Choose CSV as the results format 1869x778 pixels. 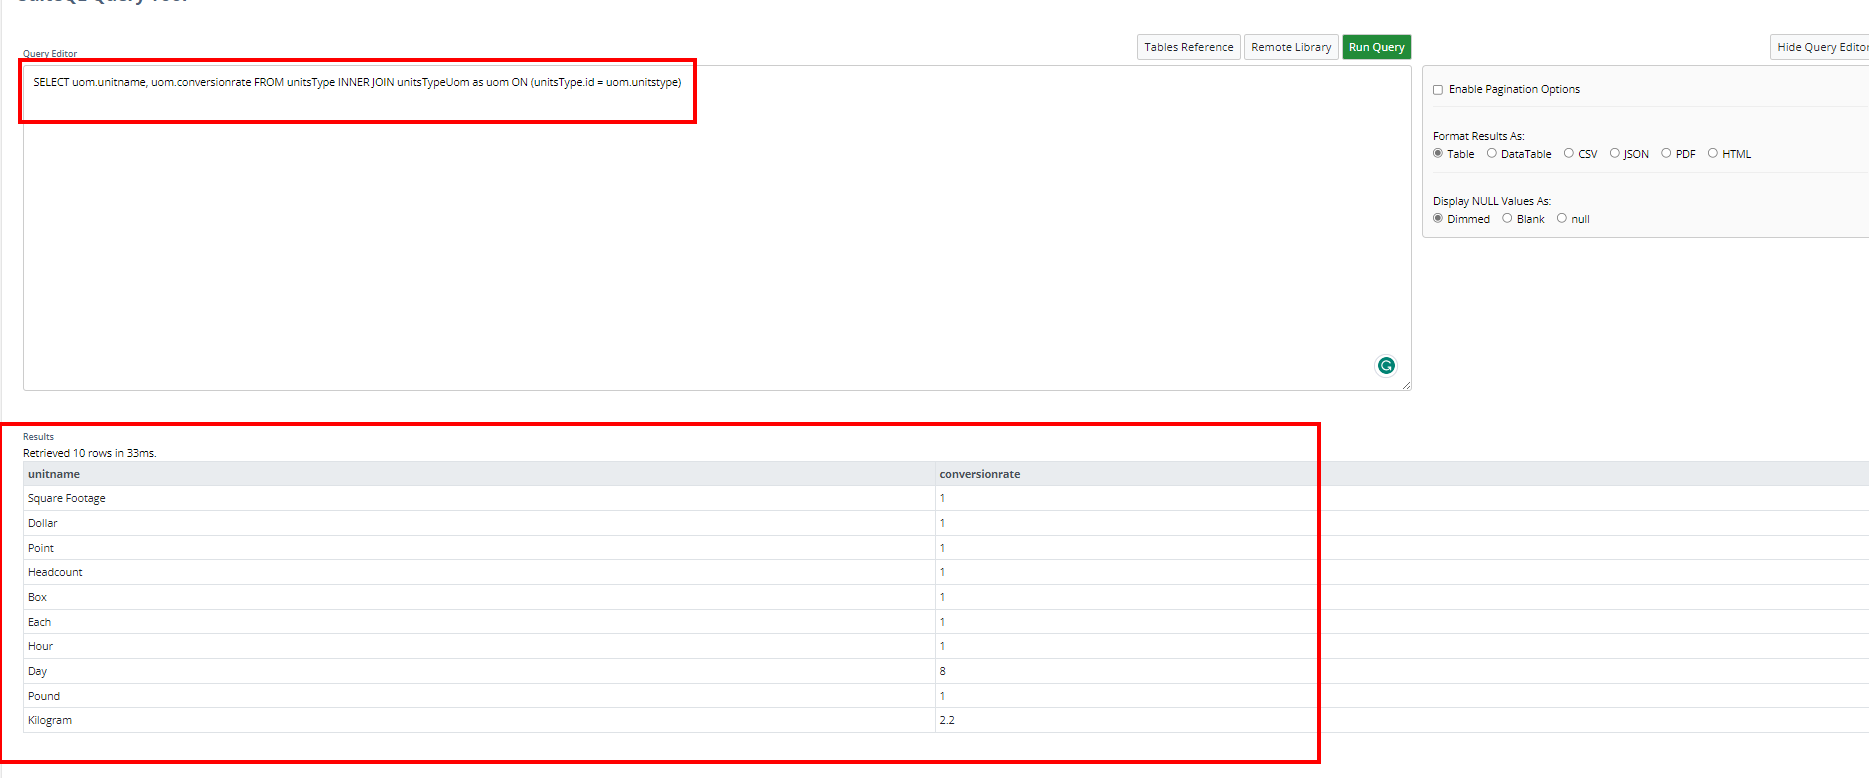coord(1568,153)
